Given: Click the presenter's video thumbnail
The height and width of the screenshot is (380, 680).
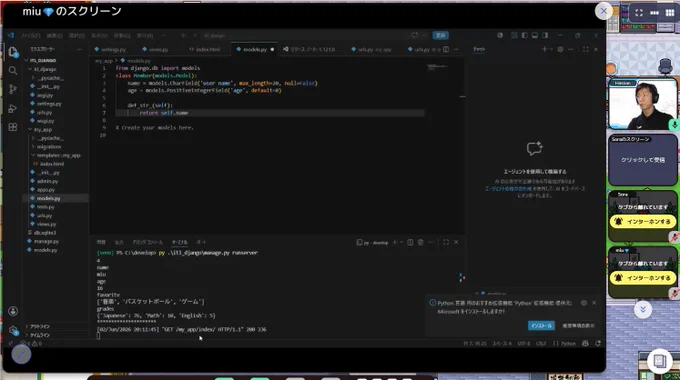Looking at the screenshot, I should click(643, 104).
